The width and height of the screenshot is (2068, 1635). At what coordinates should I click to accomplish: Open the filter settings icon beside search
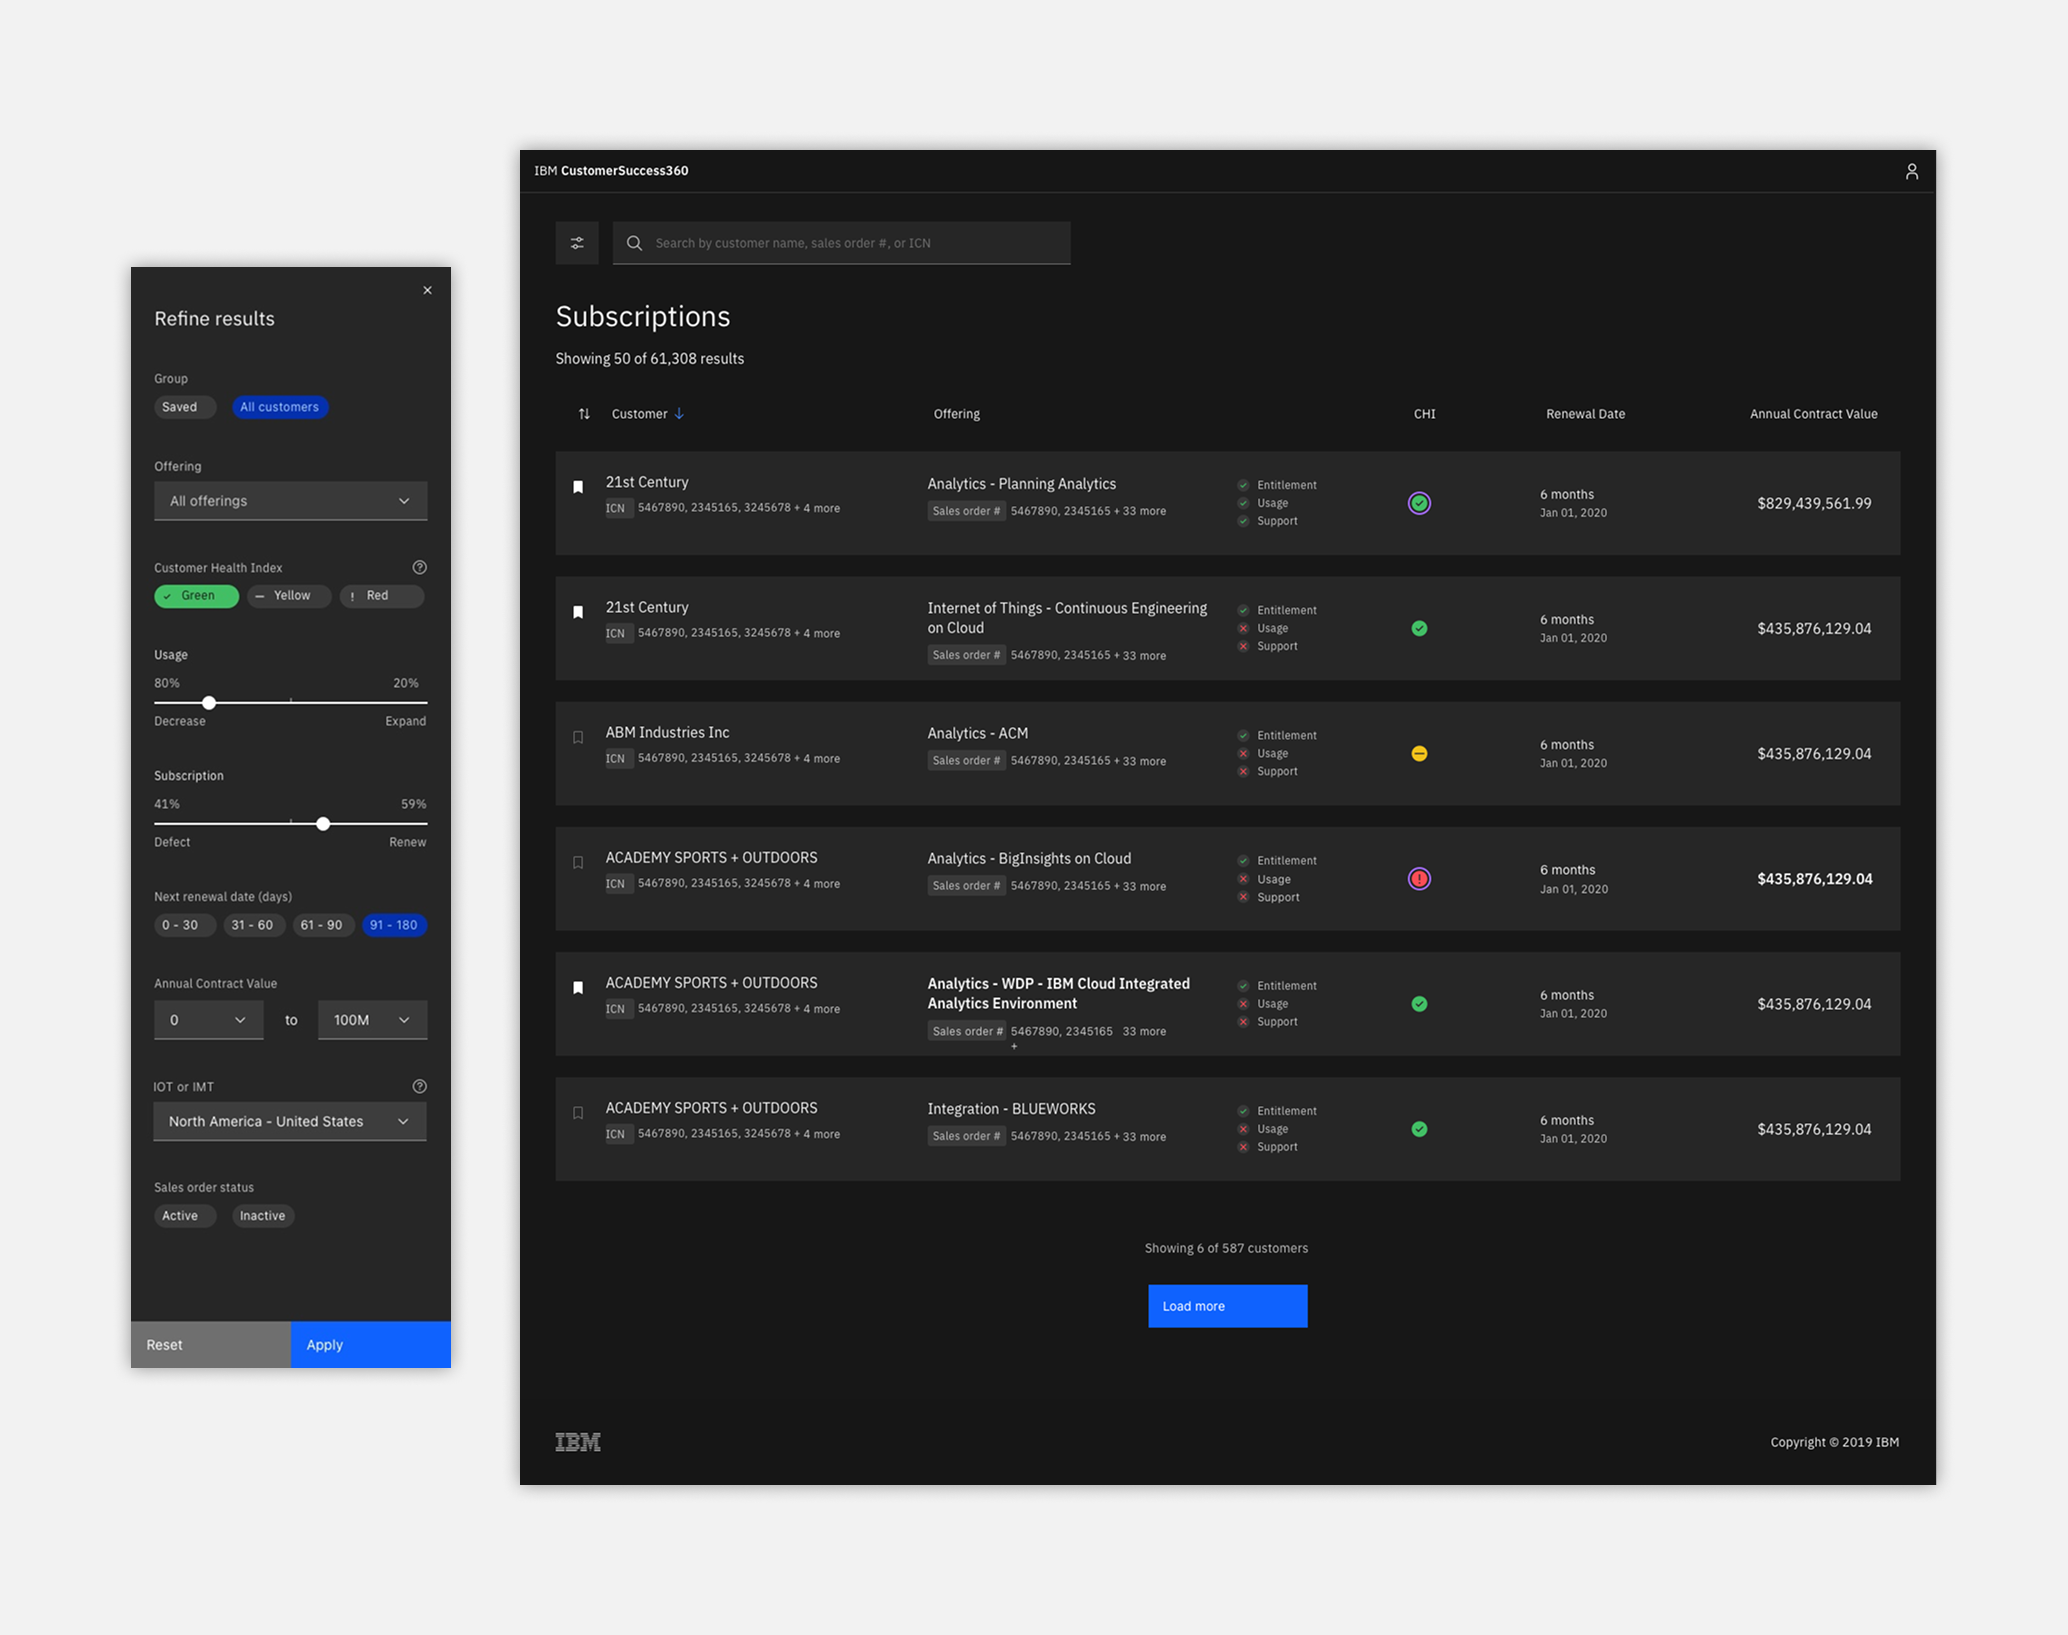coord(577,243)
